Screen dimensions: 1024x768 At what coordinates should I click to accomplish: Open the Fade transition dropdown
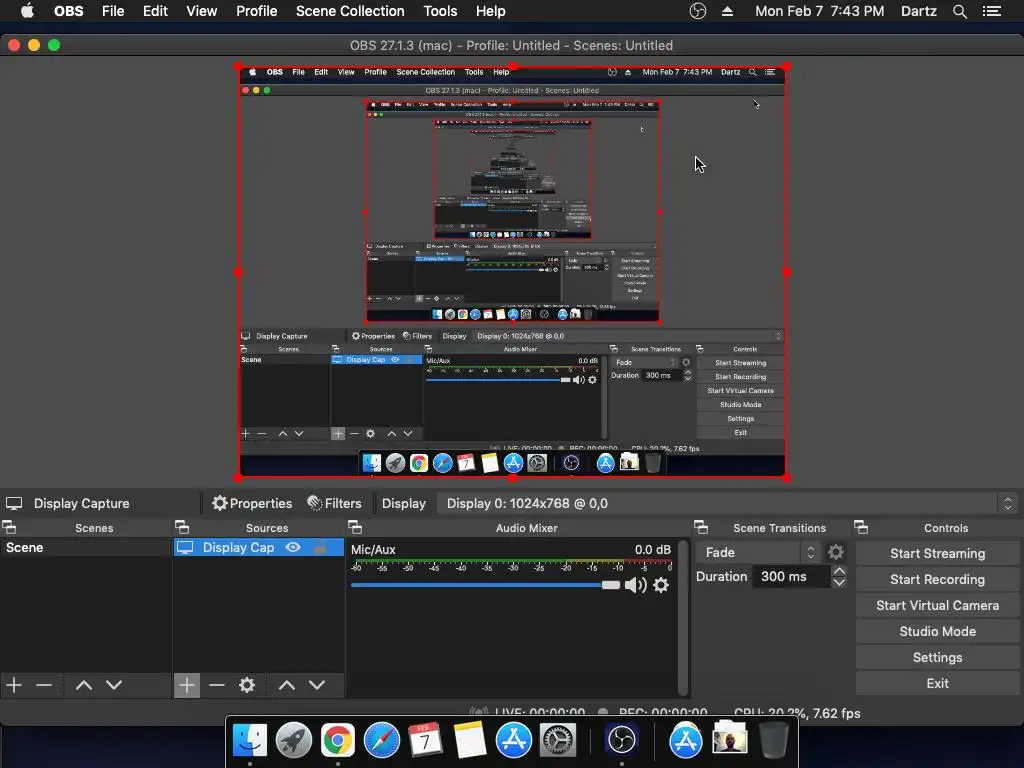[758, 552]
